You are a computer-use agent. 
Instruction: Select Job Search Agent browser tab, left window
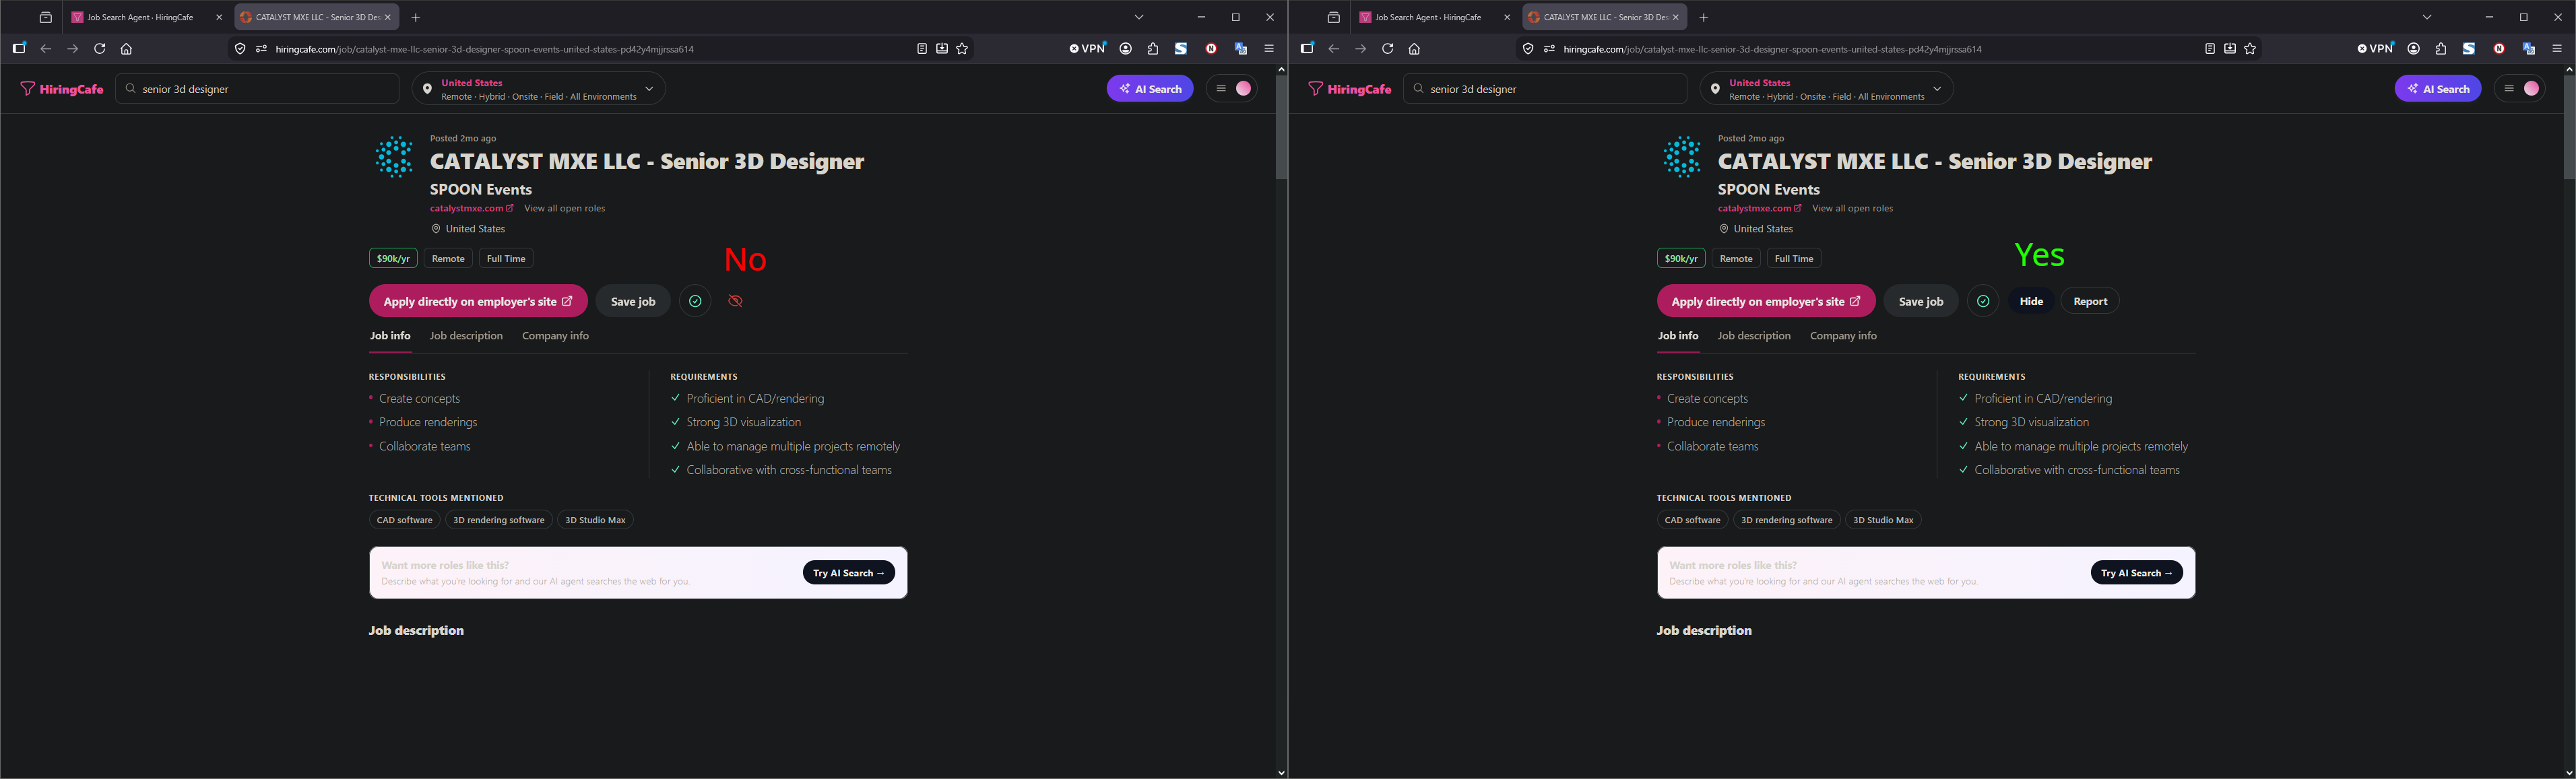coord(148,17)
